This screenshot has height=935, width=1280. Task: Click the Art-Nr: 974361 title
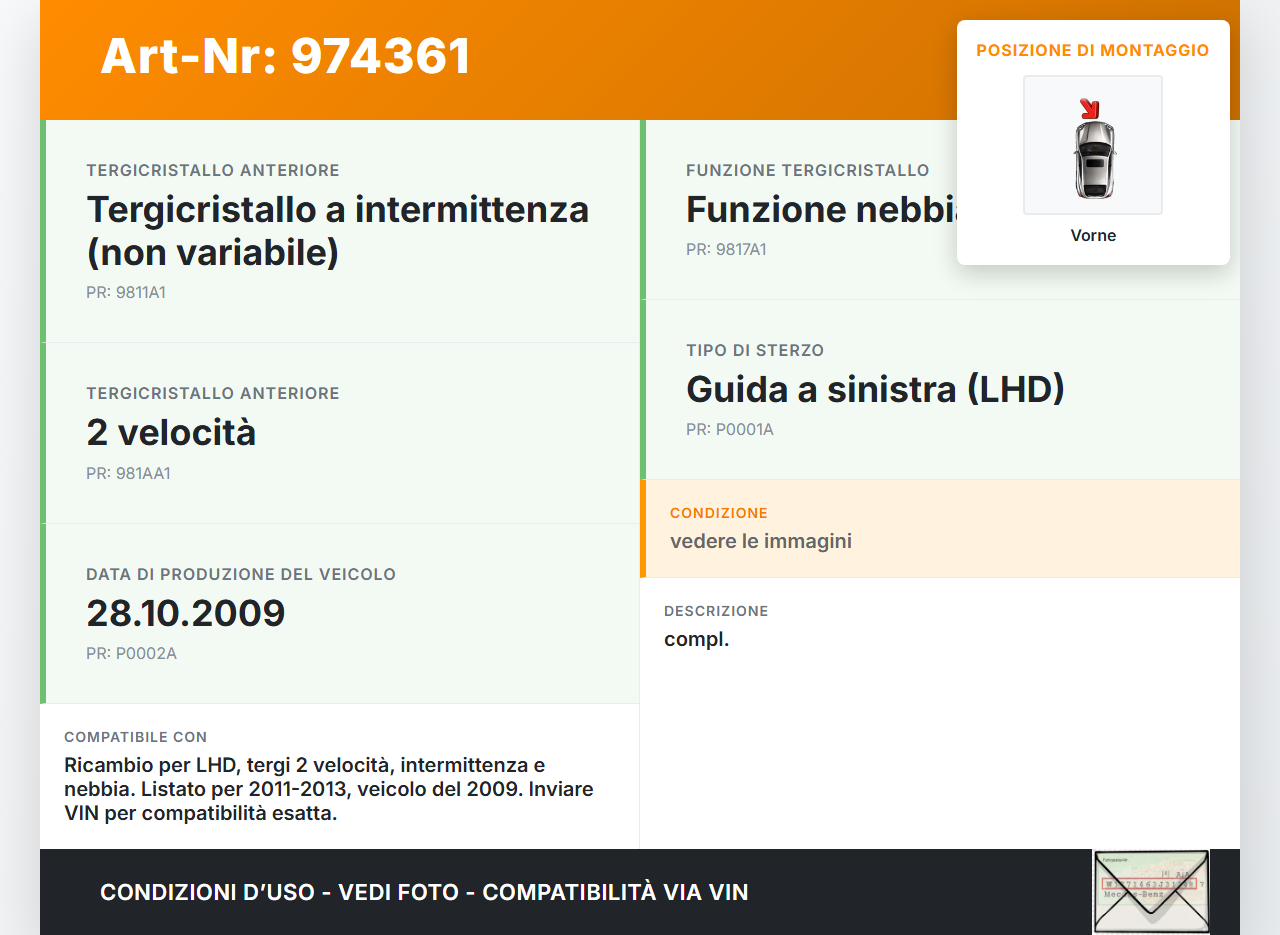point(285,56)
